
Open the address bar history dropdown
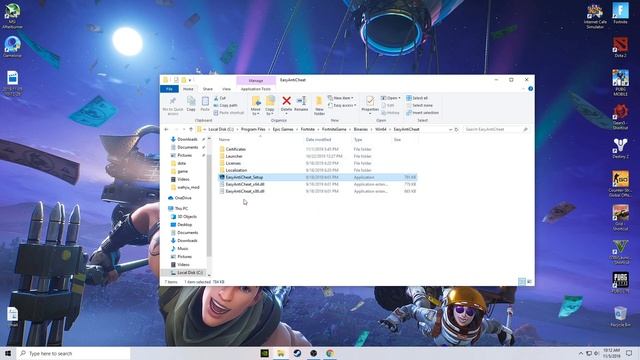tap(451, 129)
